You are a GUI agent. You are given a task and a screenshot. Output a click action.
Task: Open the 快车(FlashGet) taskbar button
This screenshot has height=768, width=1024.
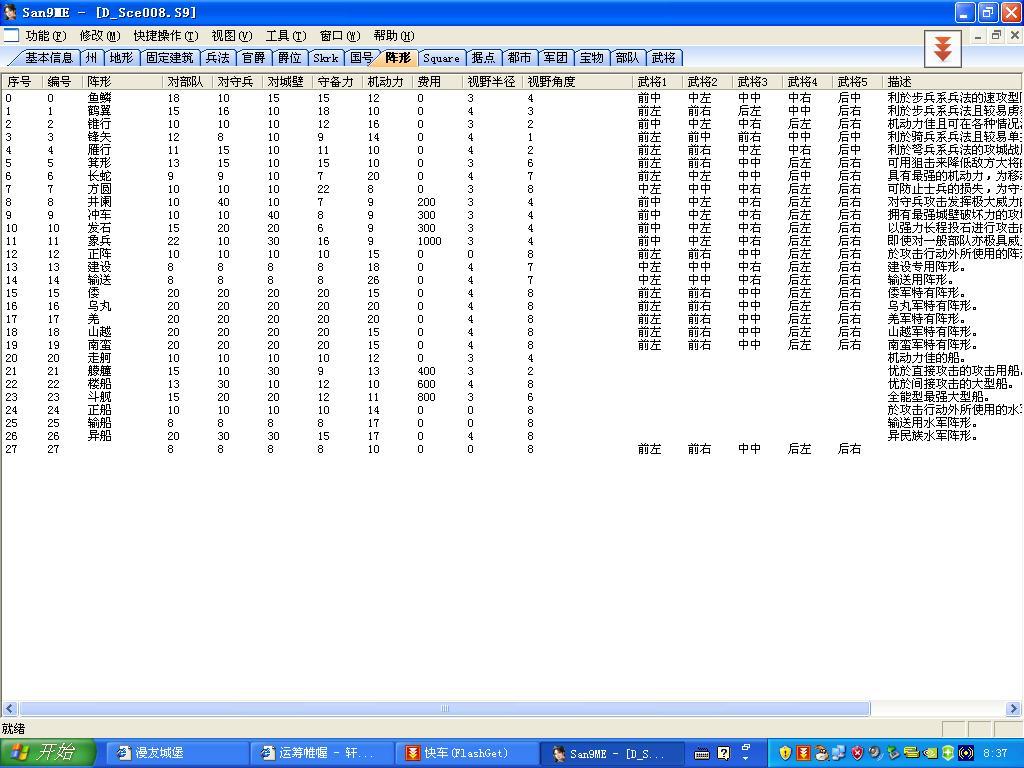tap(465, 753)
